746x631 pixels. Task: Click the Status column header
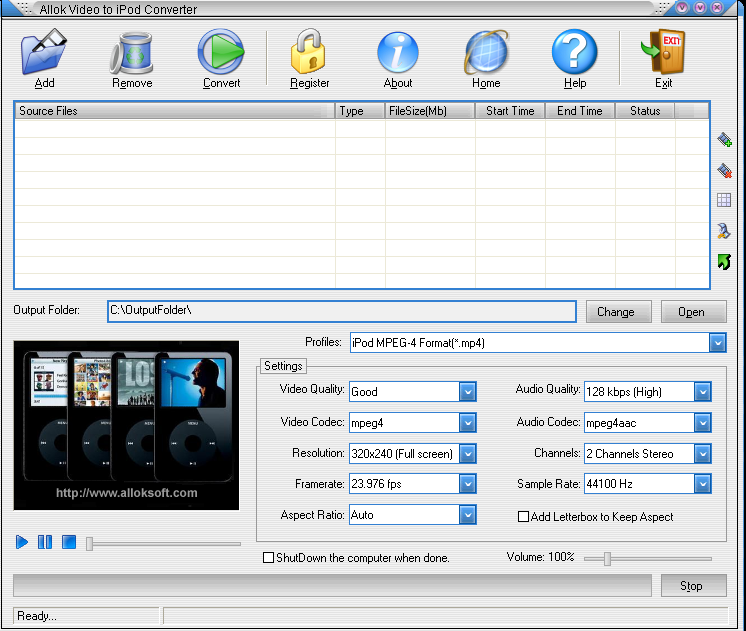(x=645, y=111)
